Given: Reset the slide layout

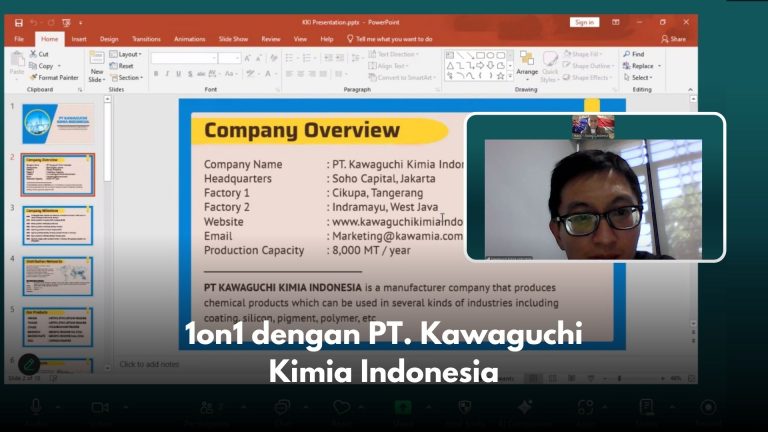Looking at the screenshot, I should pyautogui.click(x=121, y=66).
